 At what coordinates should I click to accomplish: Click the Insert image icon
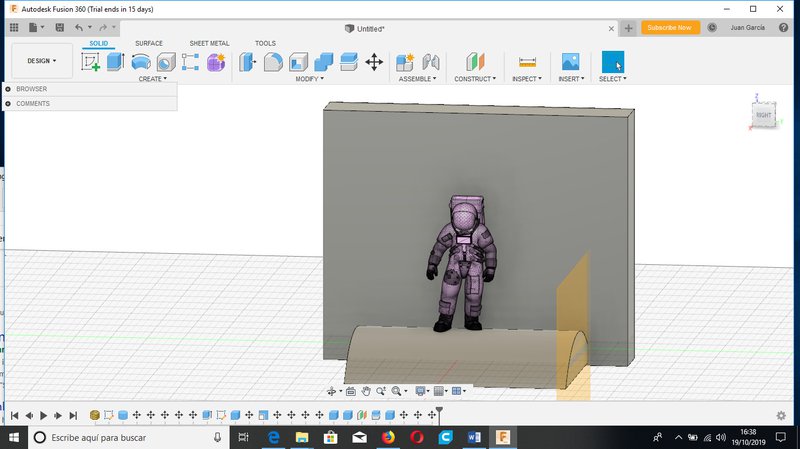(x=570, y=62)
